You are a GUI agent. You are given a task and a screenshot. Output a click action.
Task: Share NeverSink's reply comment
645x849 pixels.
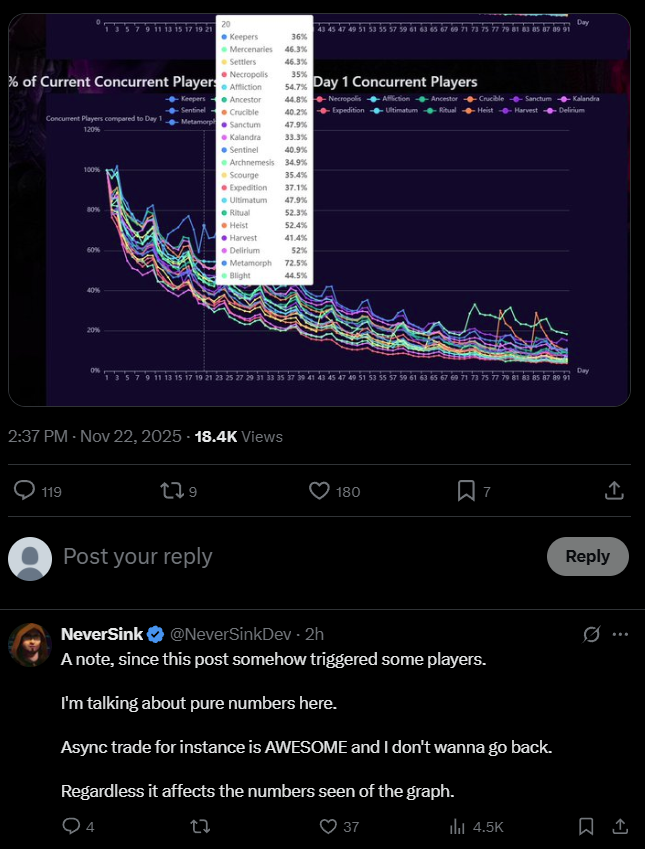pyautogui.click(x=620, y=826)
